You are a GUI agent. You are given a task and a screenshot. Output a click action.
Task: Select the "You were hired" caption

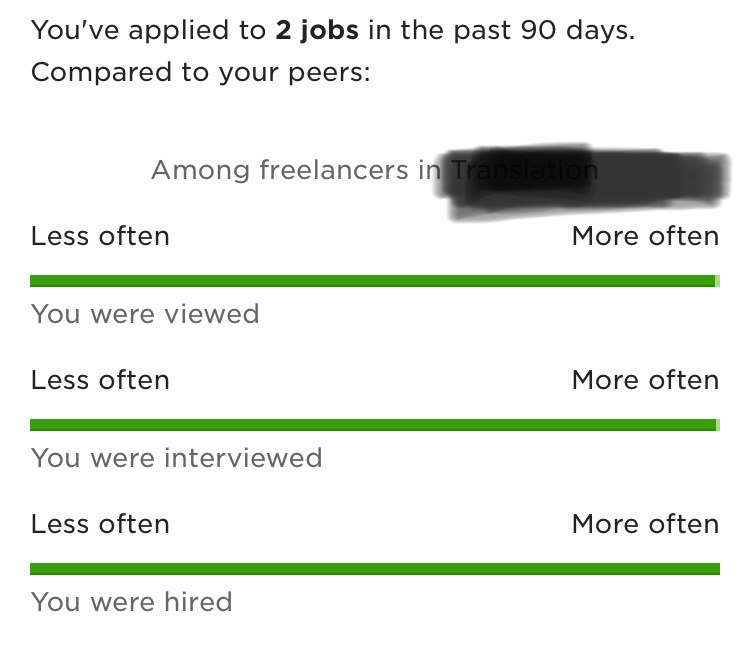coord(132,602)
